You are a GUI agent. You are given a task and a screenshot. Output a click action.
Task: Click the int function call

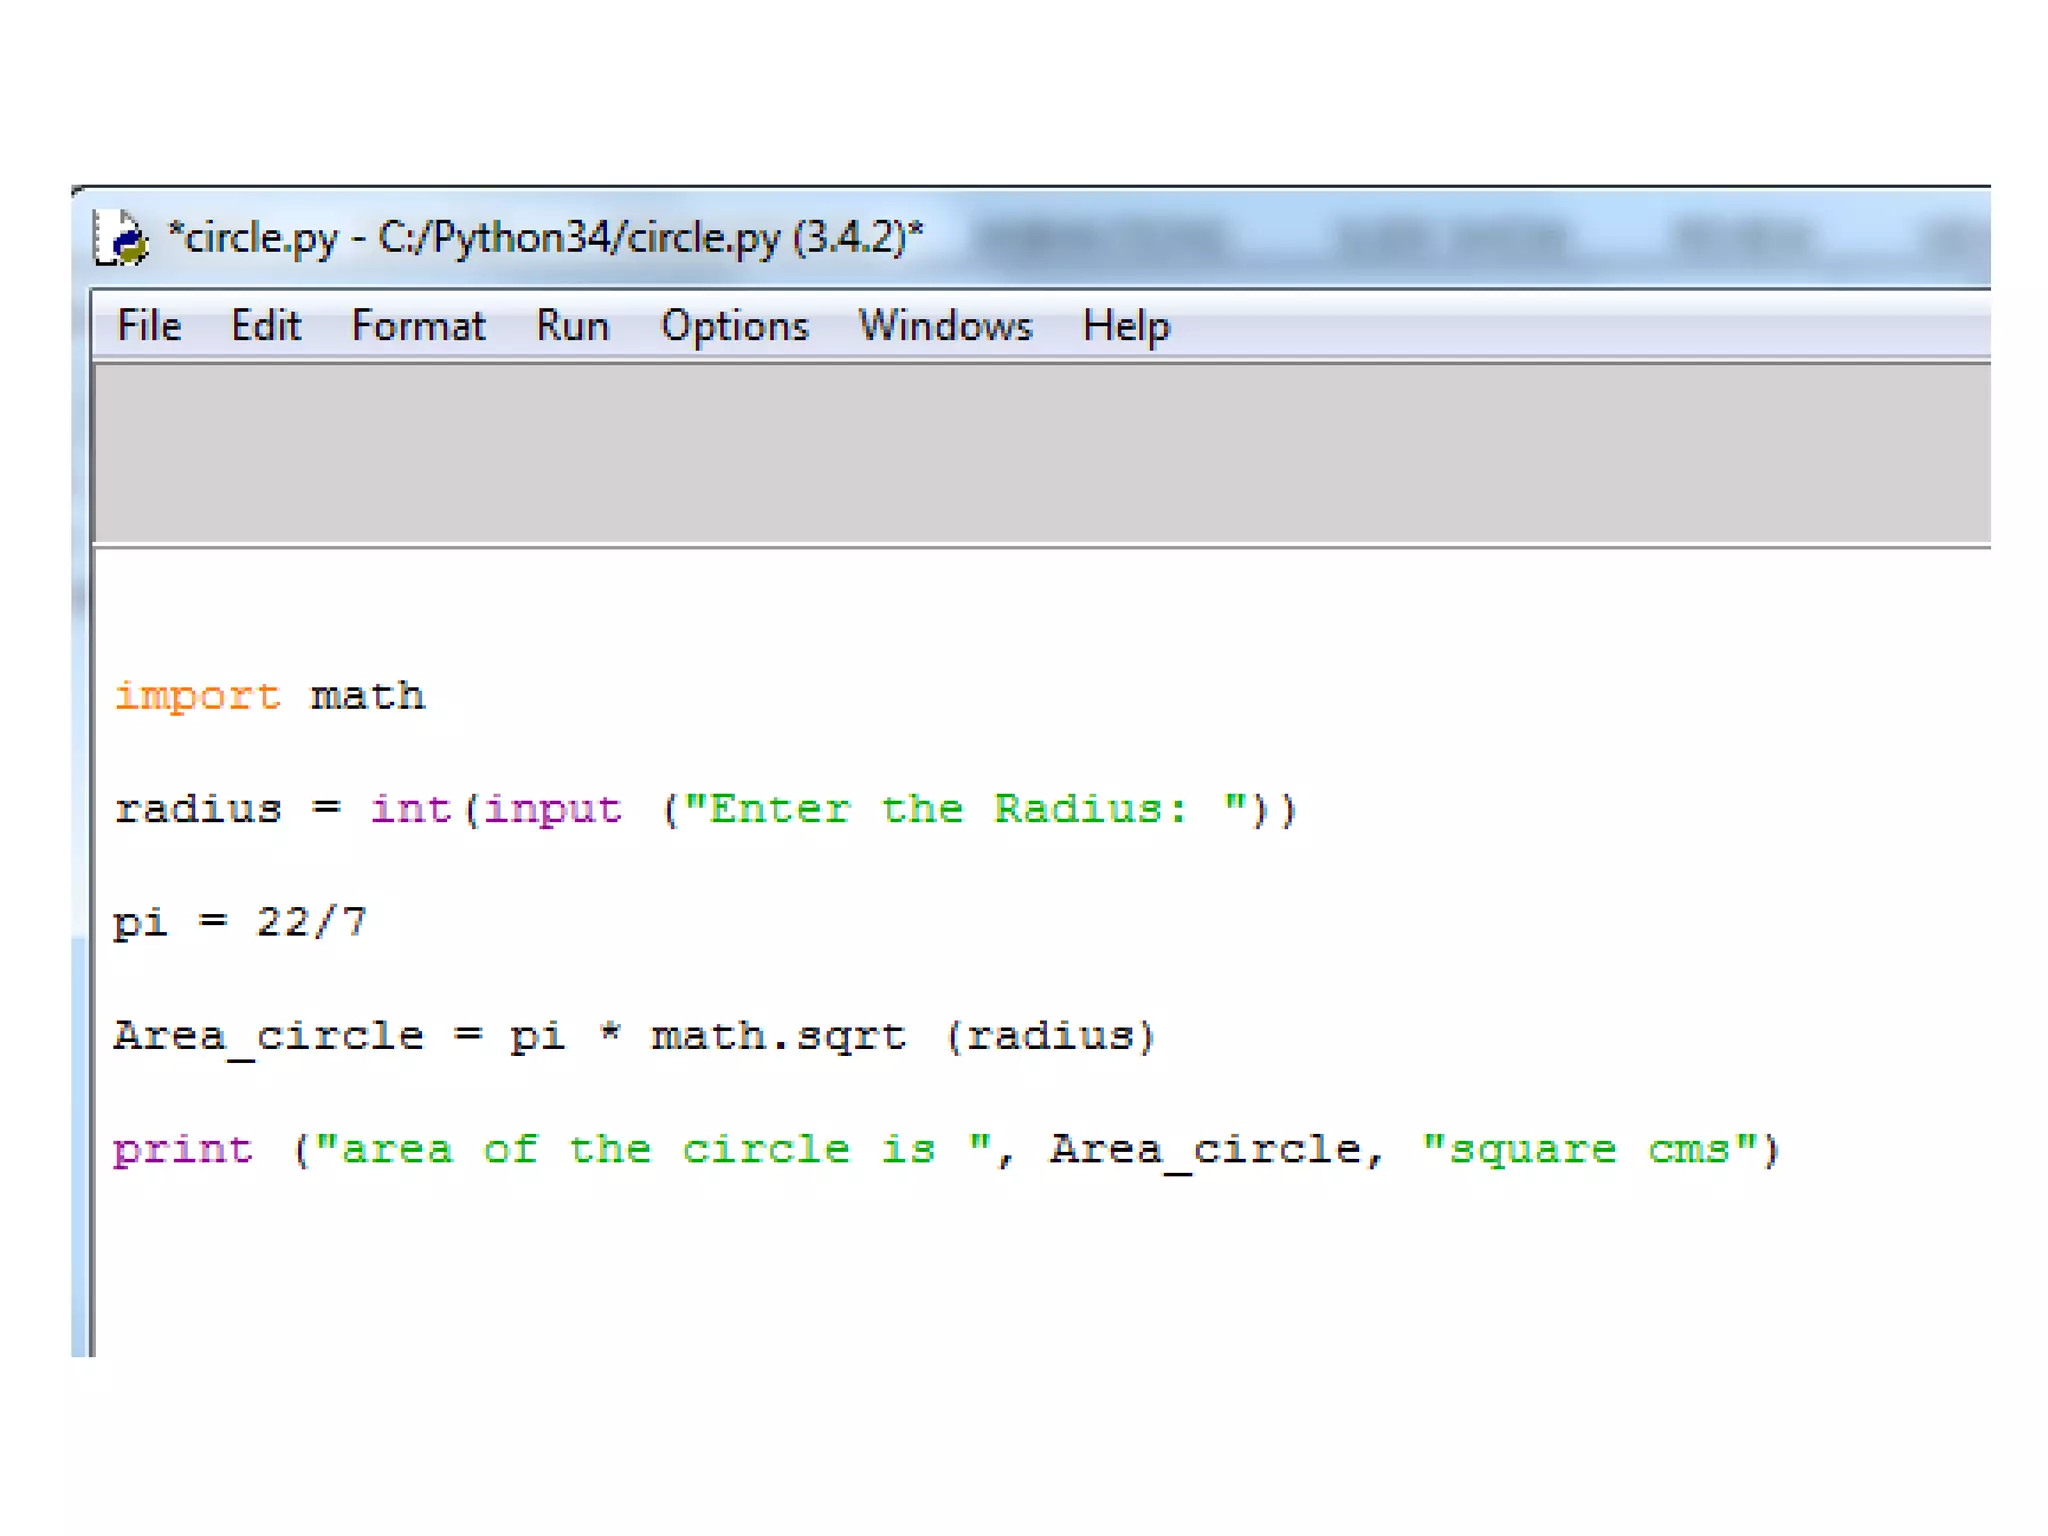410,809
